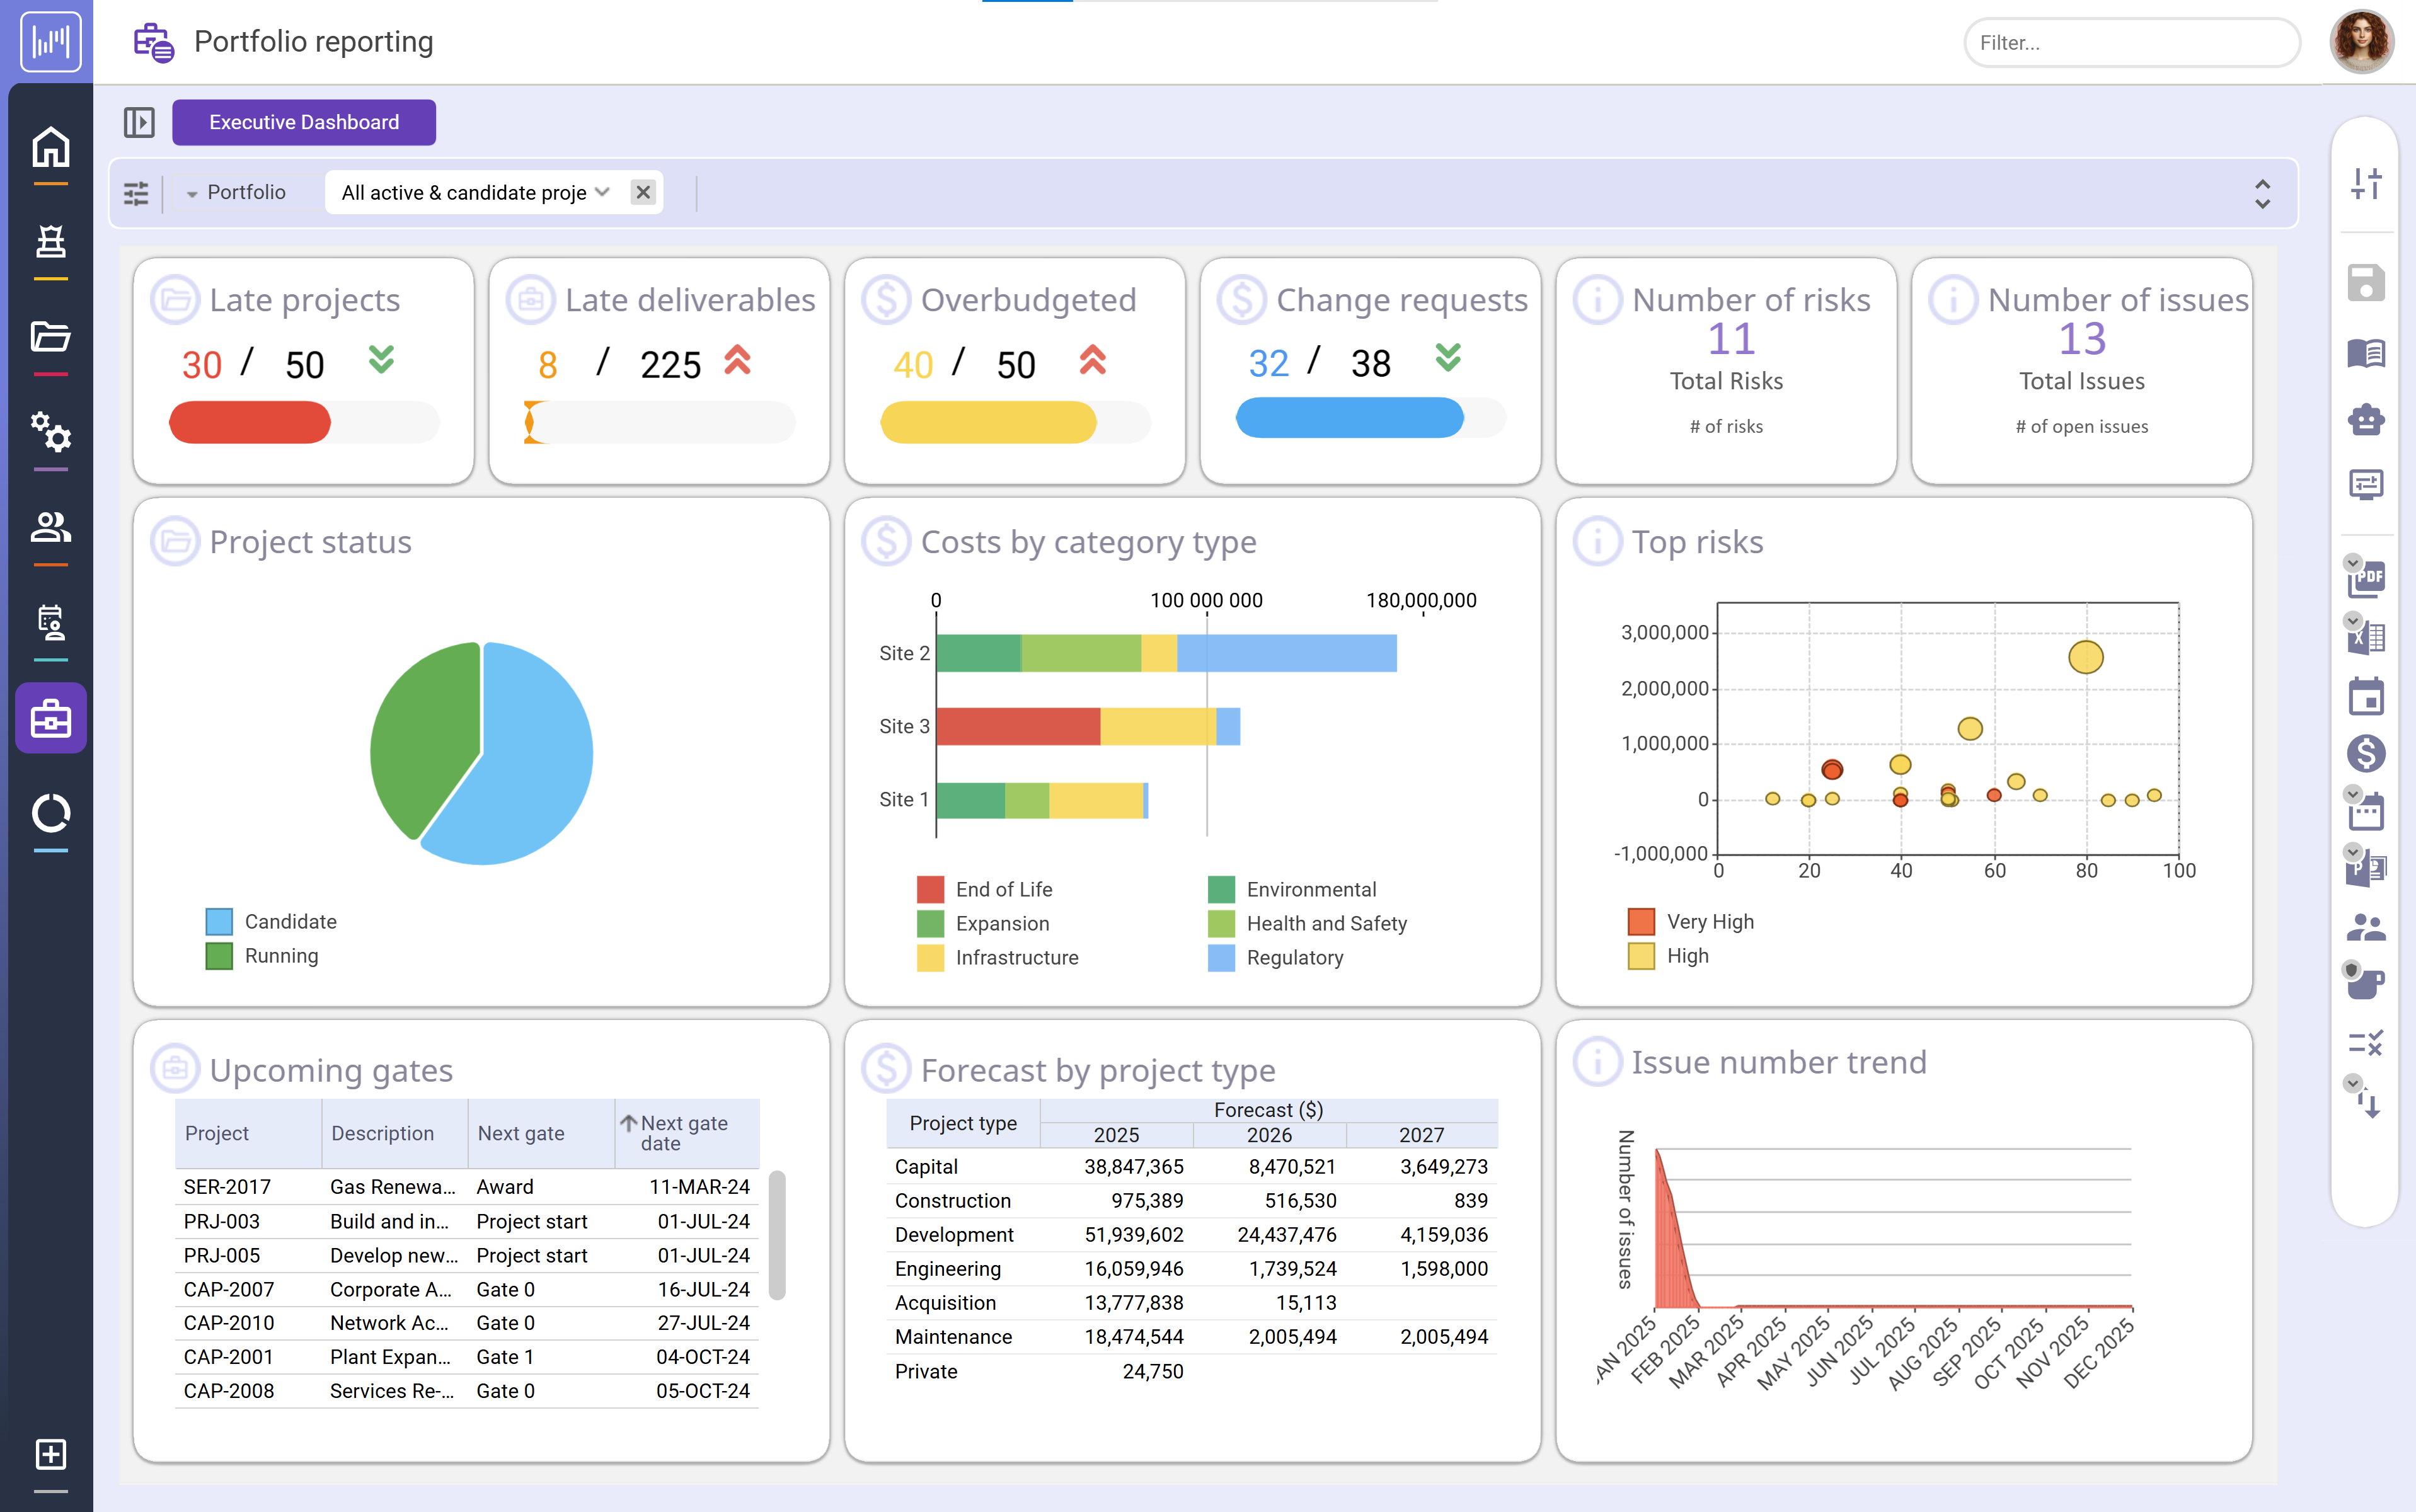Click the dollar cost icon in right panel
This screenshot has width=2416, height=1512.
tap(2366, 753)
